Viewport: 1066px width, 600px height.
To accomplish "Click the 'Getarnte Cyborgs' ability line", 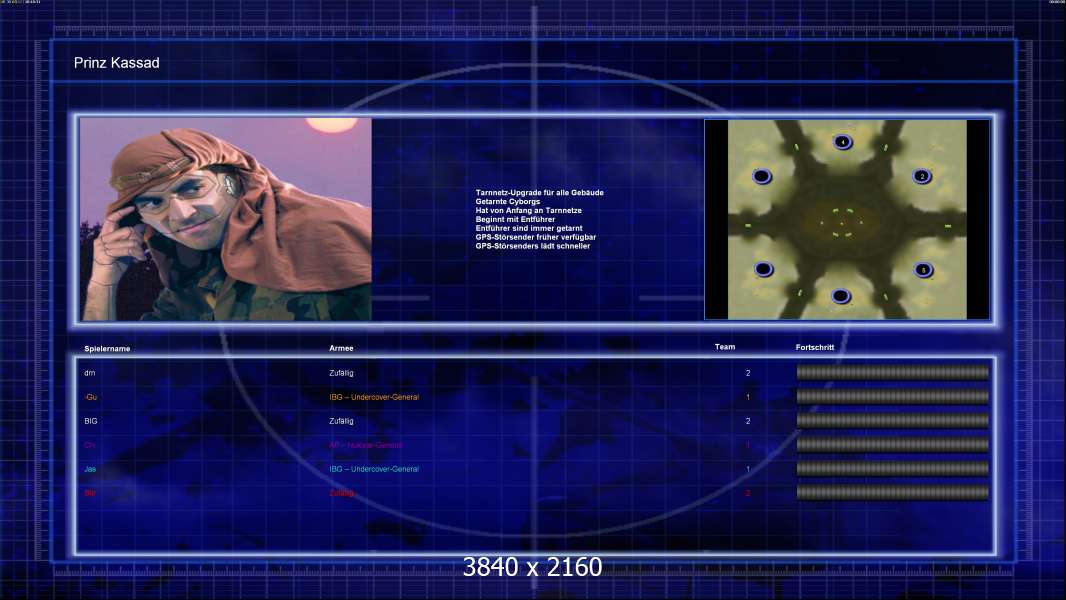I will tap(508, 201).
